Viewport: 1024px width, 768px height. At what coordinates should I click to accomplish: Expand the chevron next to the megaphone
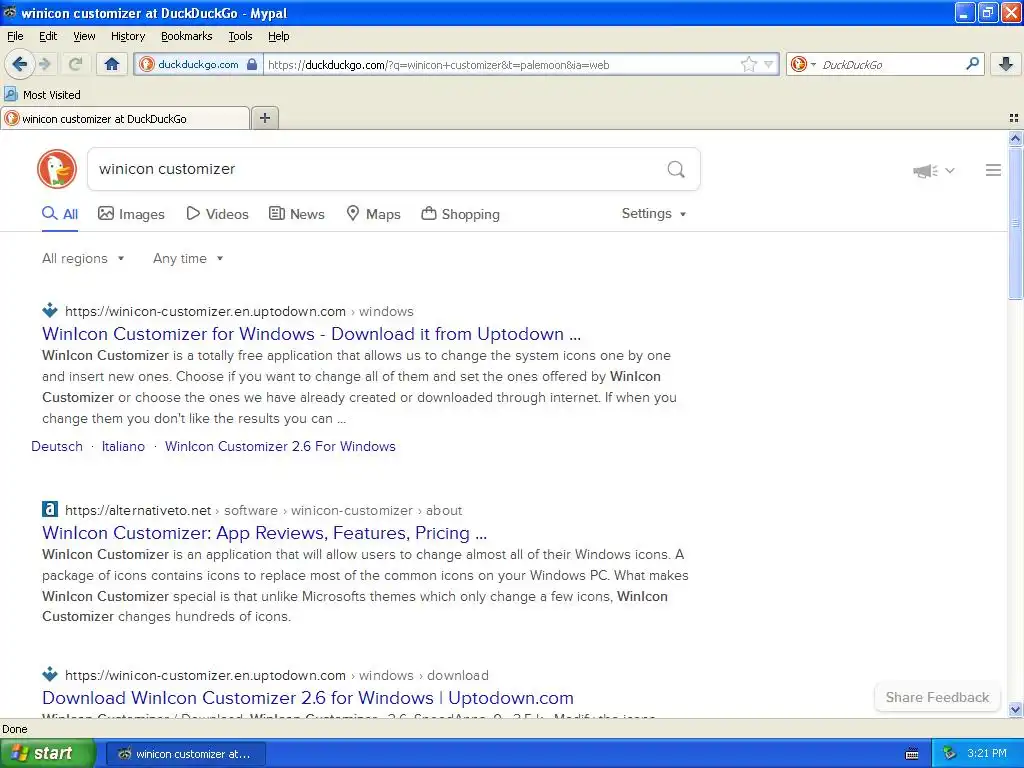click(x=950, y=170)
